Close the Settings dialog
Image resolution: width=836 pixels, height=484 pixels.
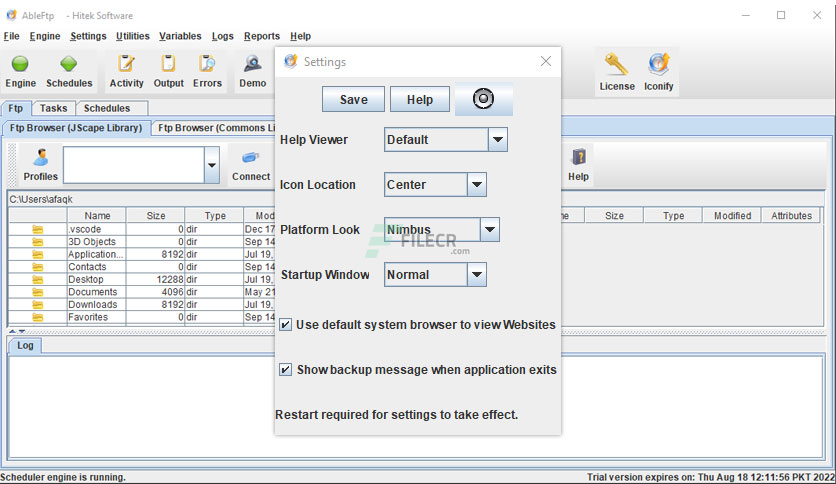[545, 61]
